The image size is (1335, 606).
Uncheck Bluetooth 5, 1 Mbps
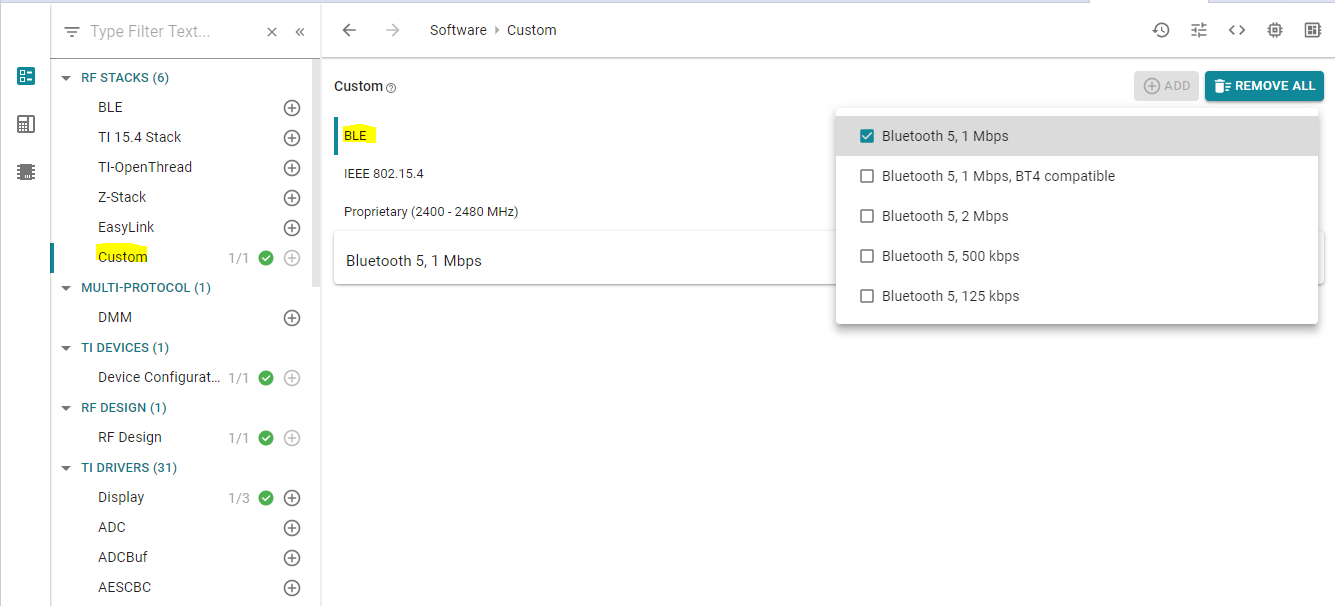coord(866,135)
